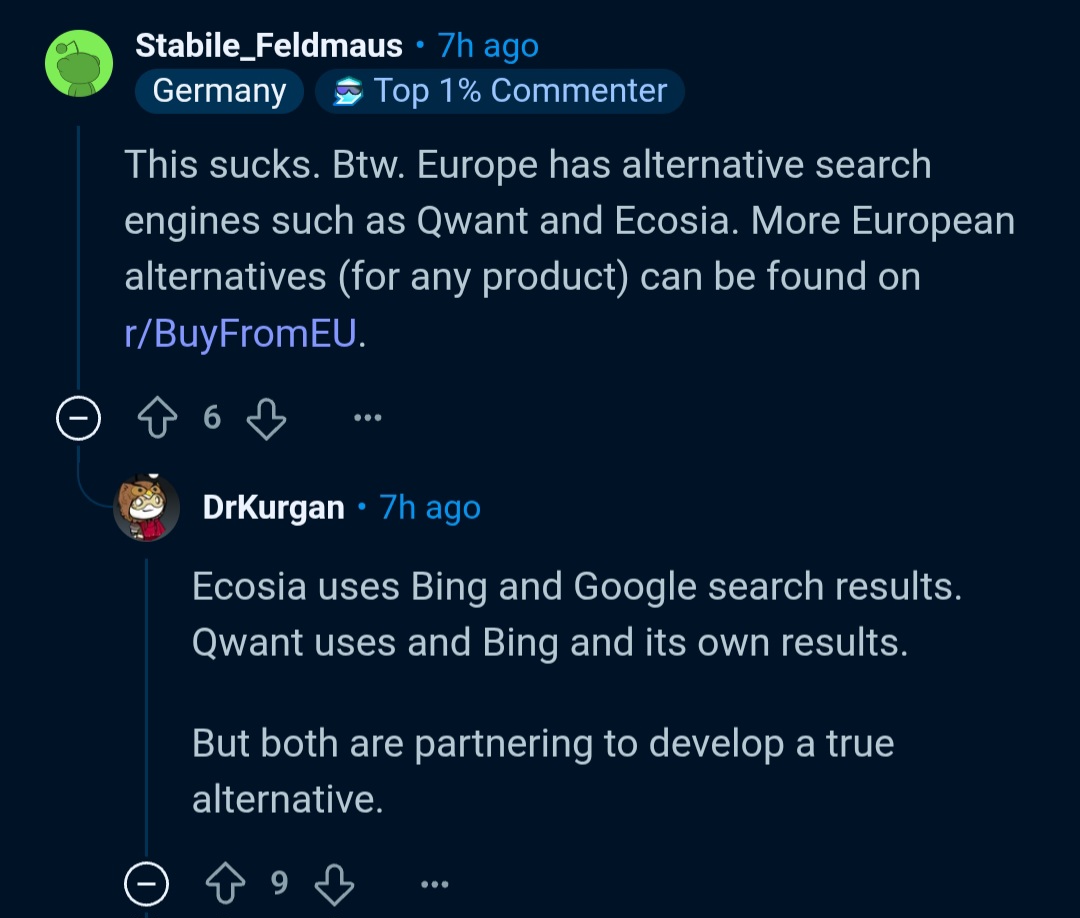
Task: Open more options for Stabile_Feldmaus's comment
Action: (367, 417)
